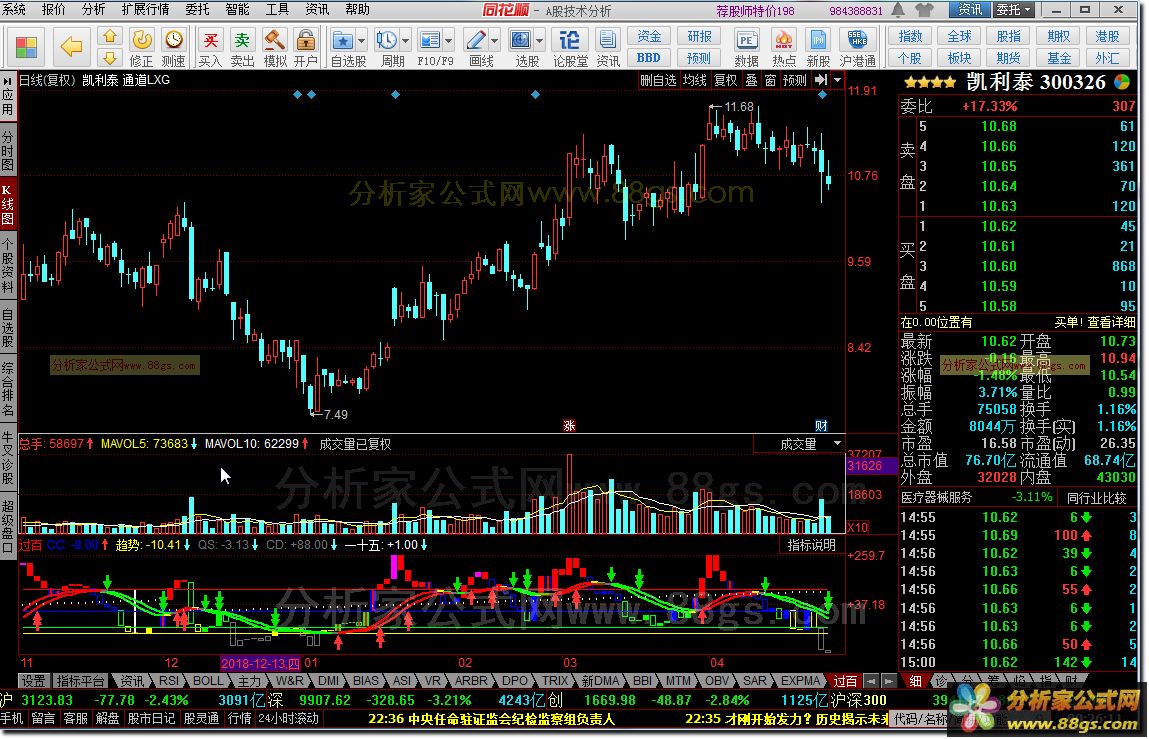Viewport: 1149px width, 739px height.
Task: Open the F10/F9 info icon
Action: [430, 40]
